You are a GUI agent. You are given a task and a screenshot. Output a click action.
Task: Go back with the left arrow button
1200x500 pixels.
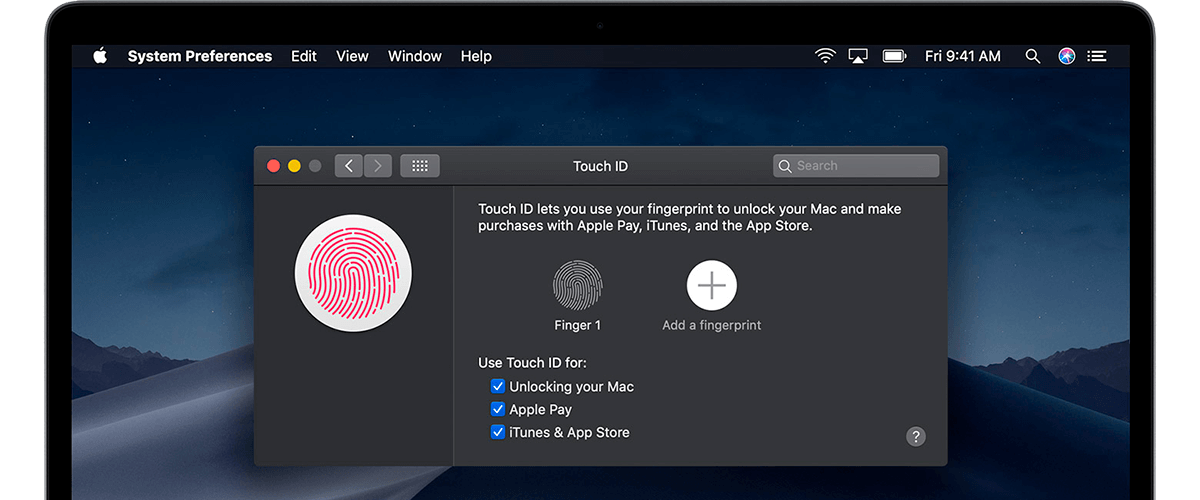[348, 166]
